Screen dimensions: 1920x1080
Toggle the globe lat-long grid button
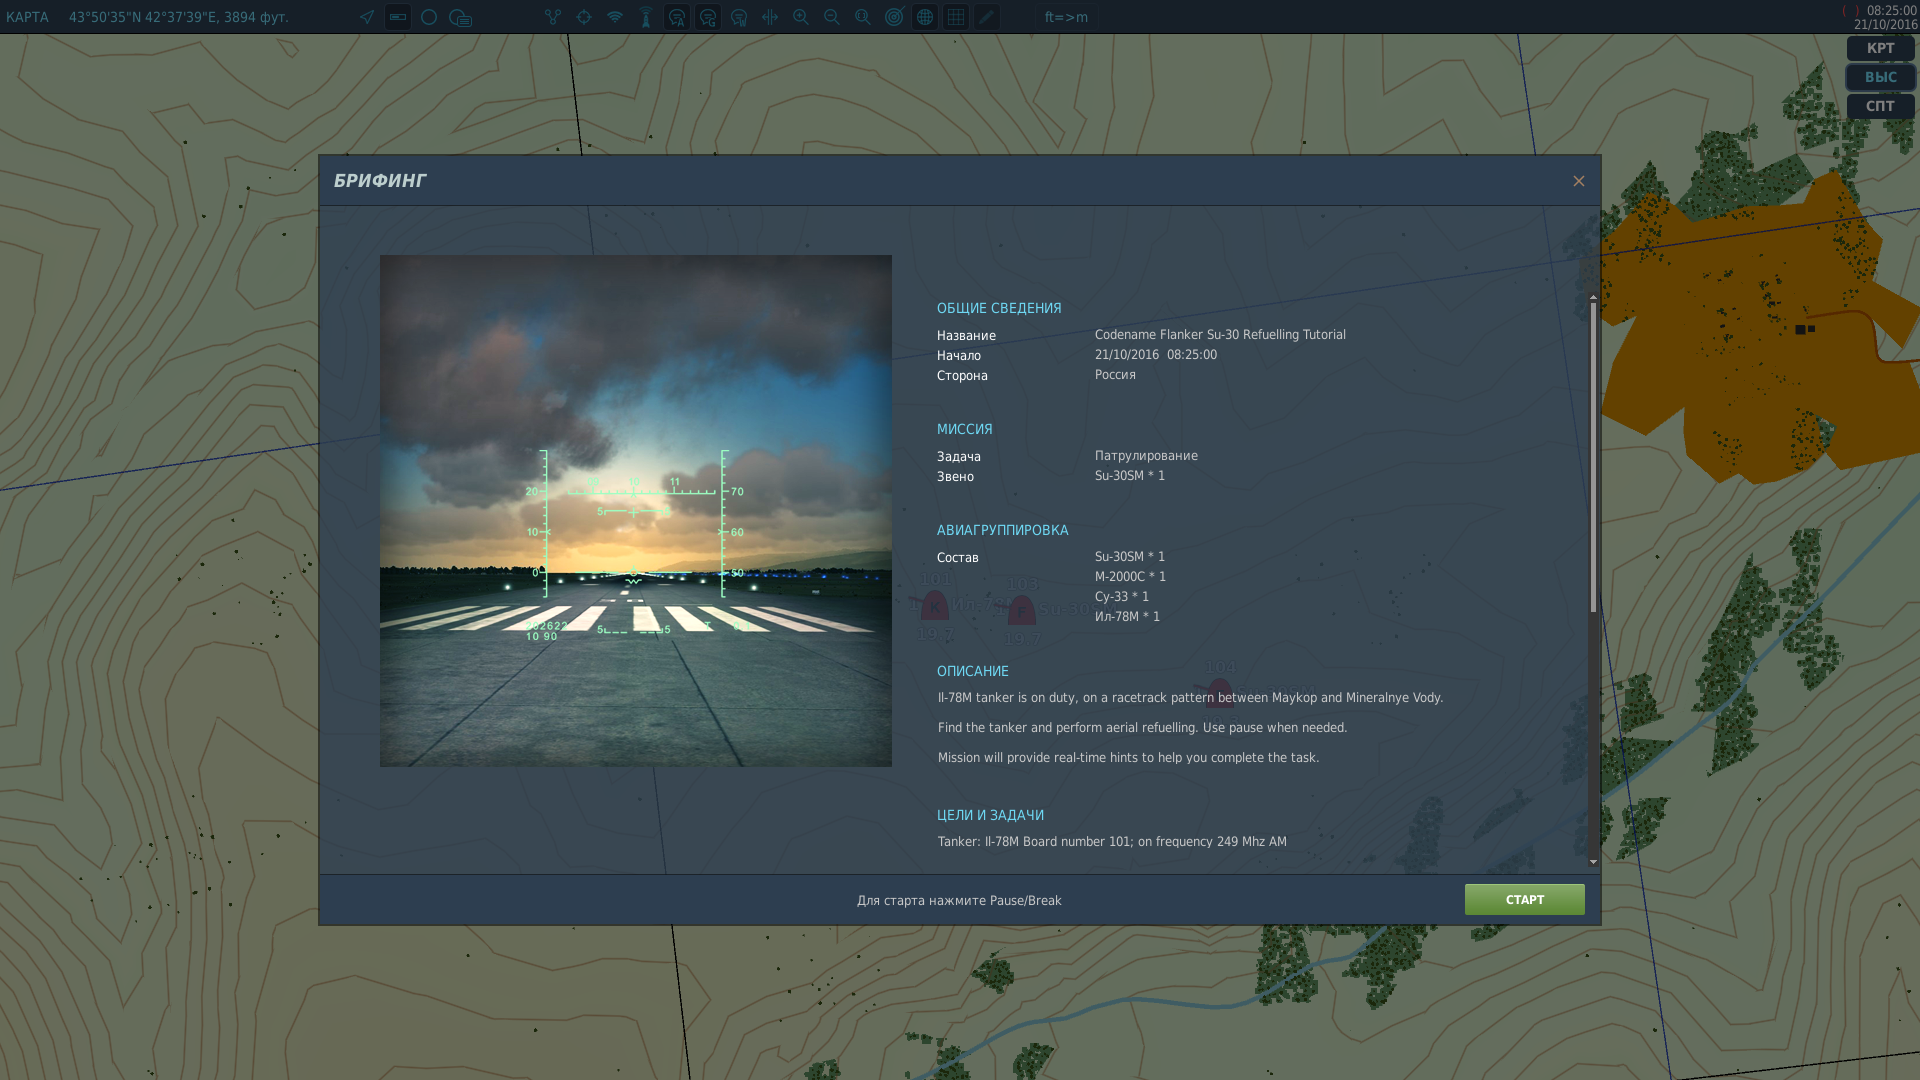(x=925, y=17)
